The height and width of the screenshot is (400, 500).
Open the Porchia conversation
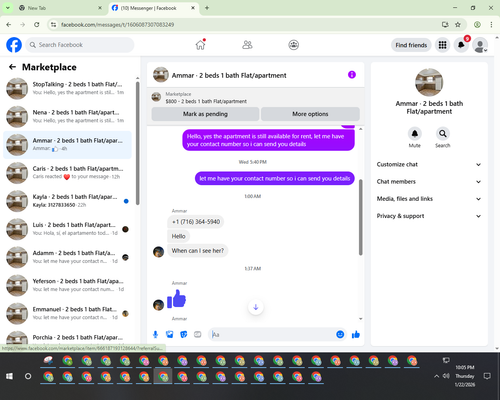pyautogui.click(x=67, y=337)
